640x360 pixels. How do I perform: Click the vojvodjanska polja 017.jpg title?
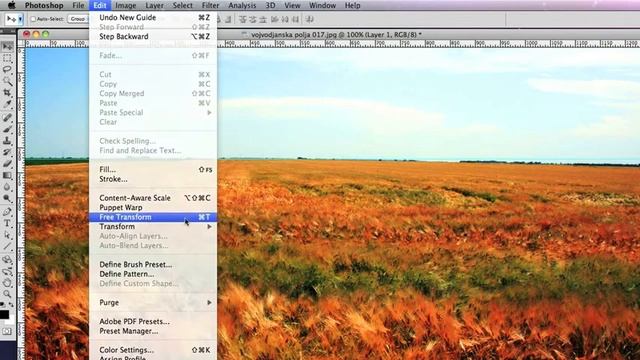click(336, 35)
